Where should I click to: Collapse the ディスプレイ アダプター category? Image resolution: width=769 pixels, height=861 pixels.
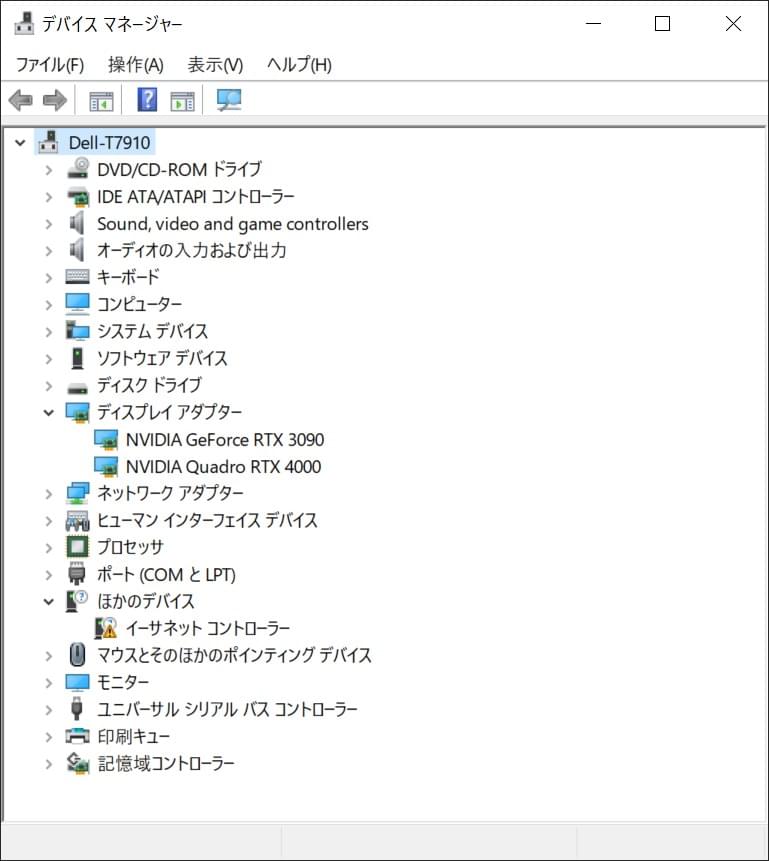tap(49, 412)
